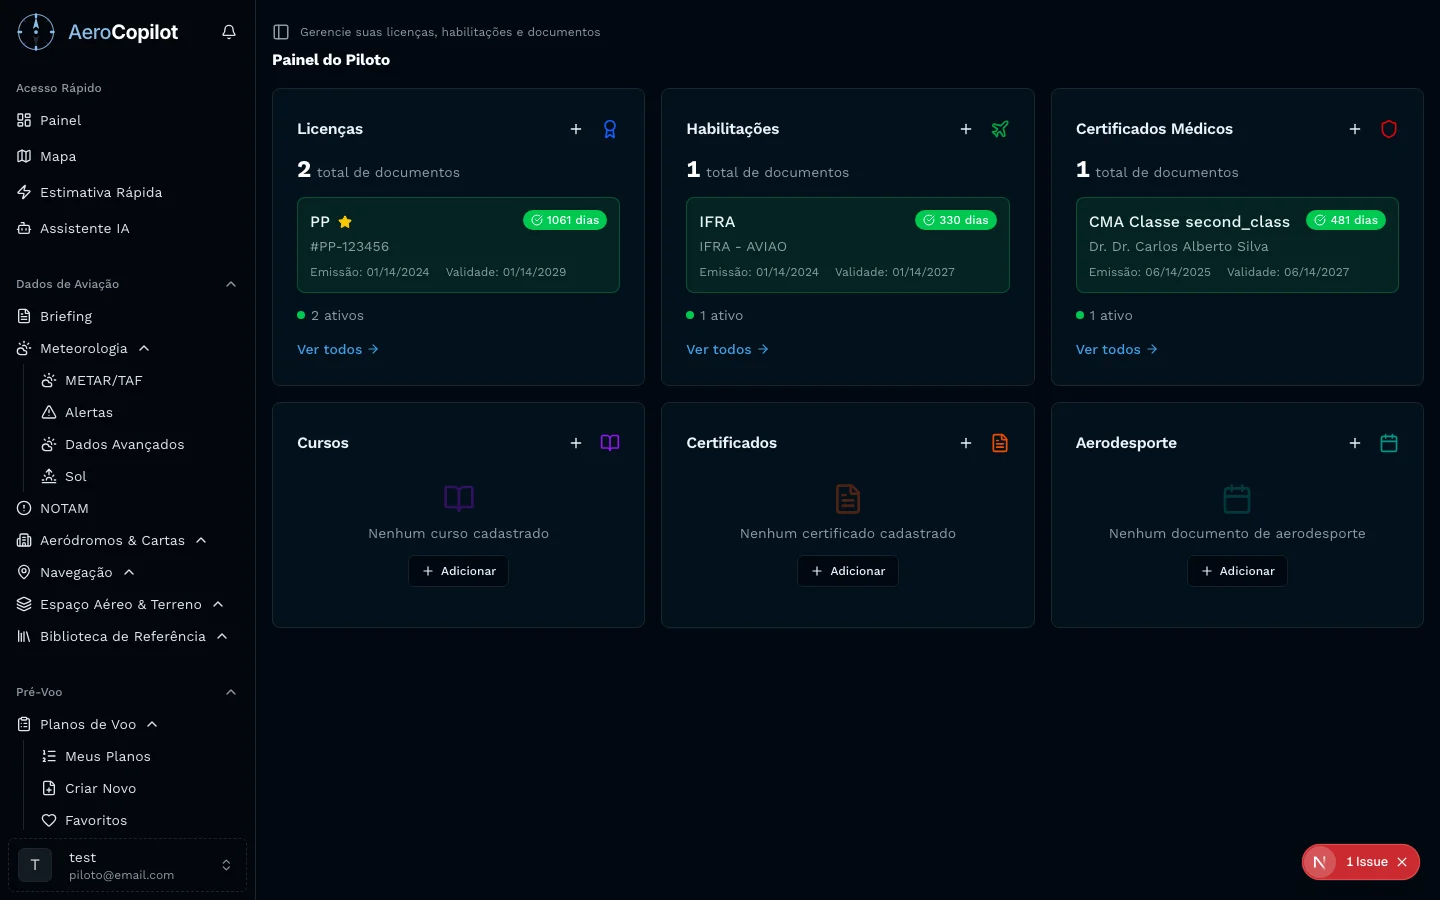This screenshot has width=1440, height=900.
Task: Click the orange document icon in Certificados header
Action: pyautogui.click(x=999, y=443)
